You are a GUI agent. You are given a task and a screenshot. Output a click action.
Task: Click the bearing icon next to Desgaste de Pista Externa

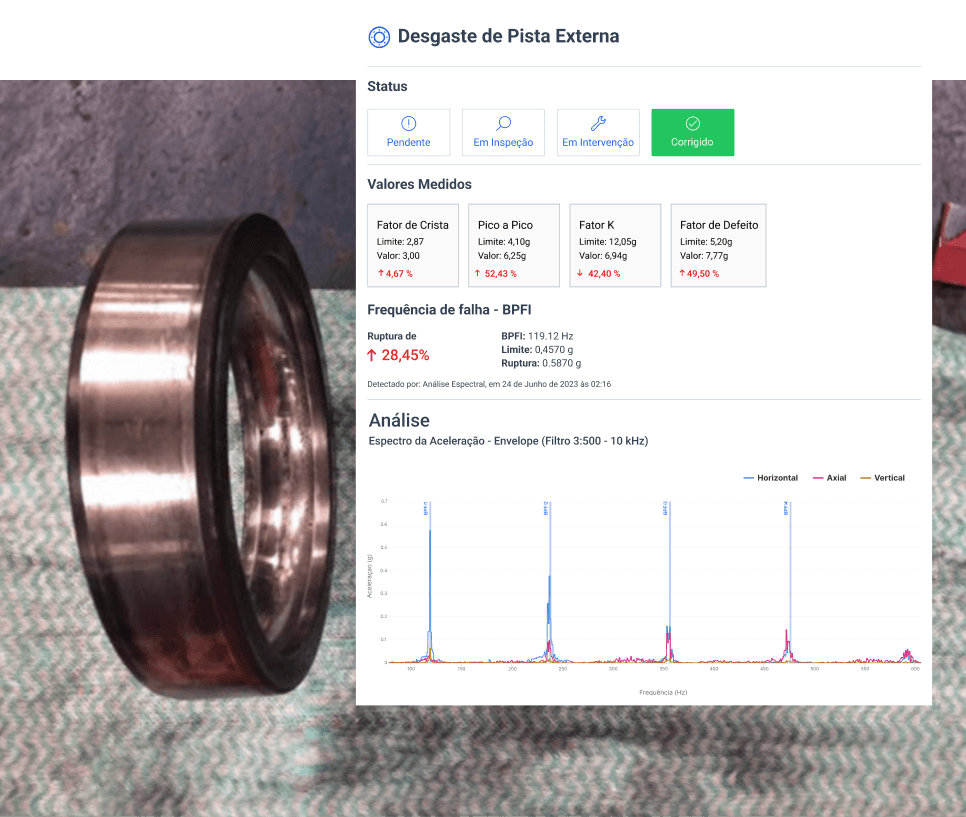378,36
